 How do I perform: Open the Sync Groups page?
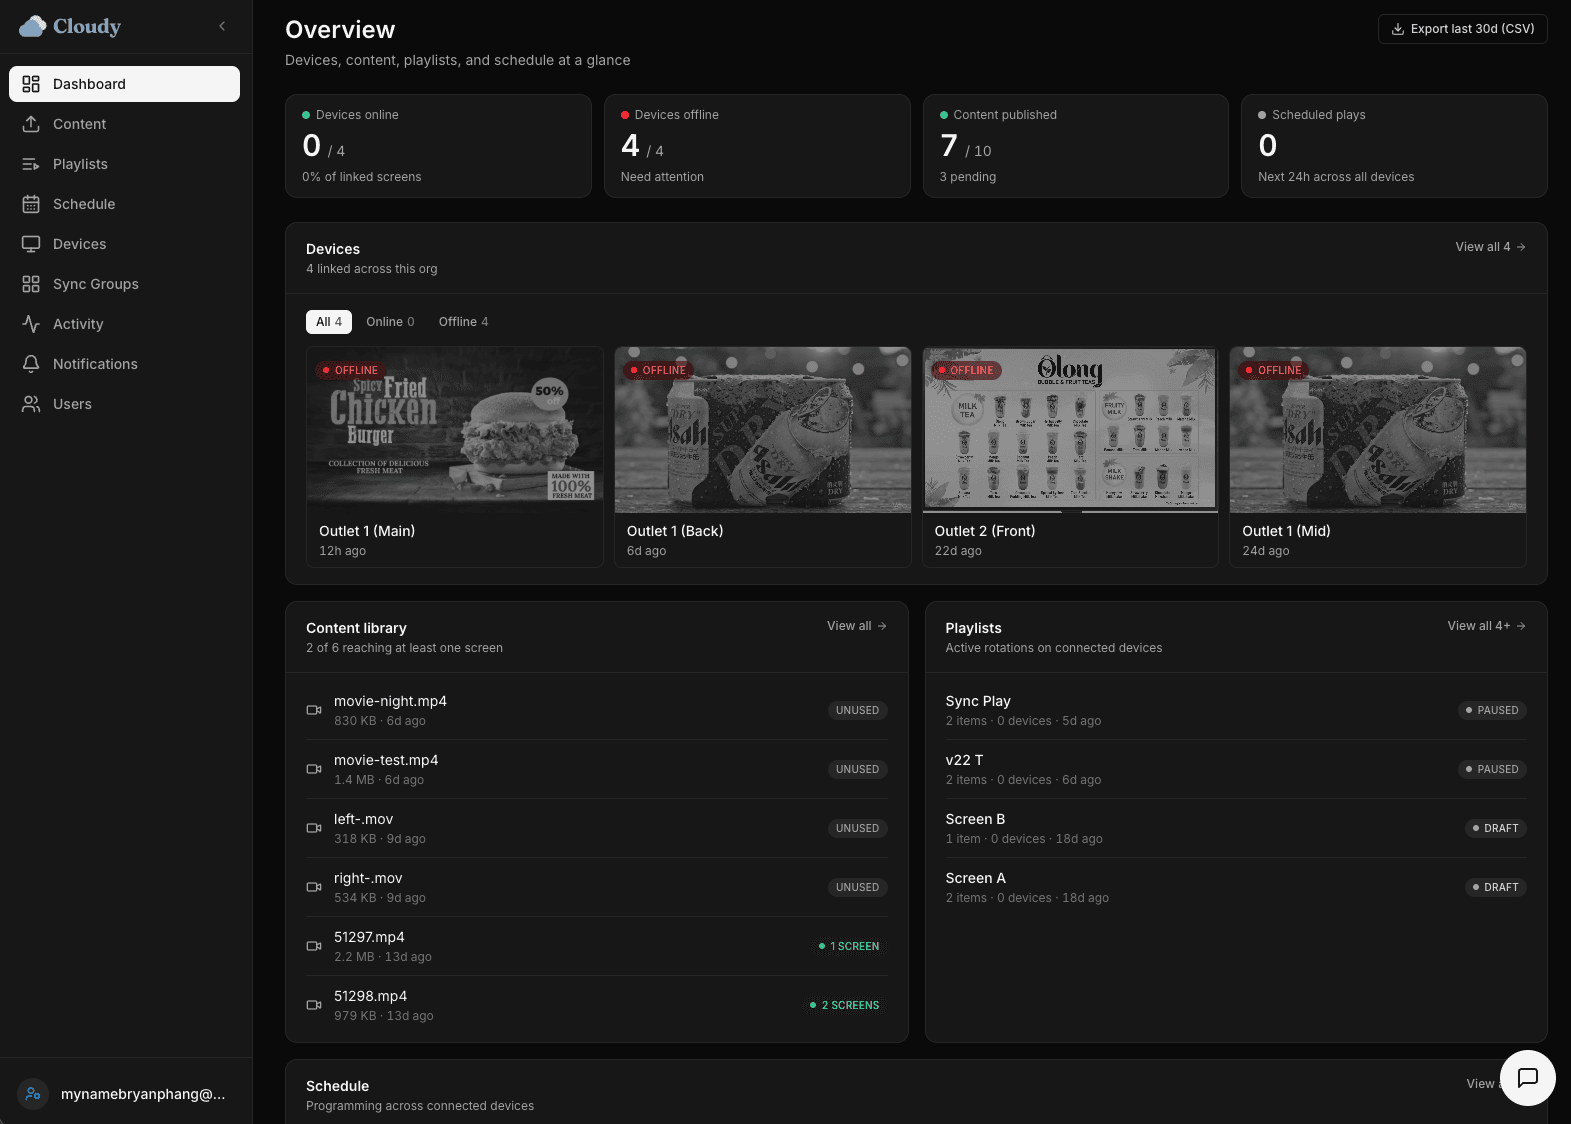(x=124, y=284)
